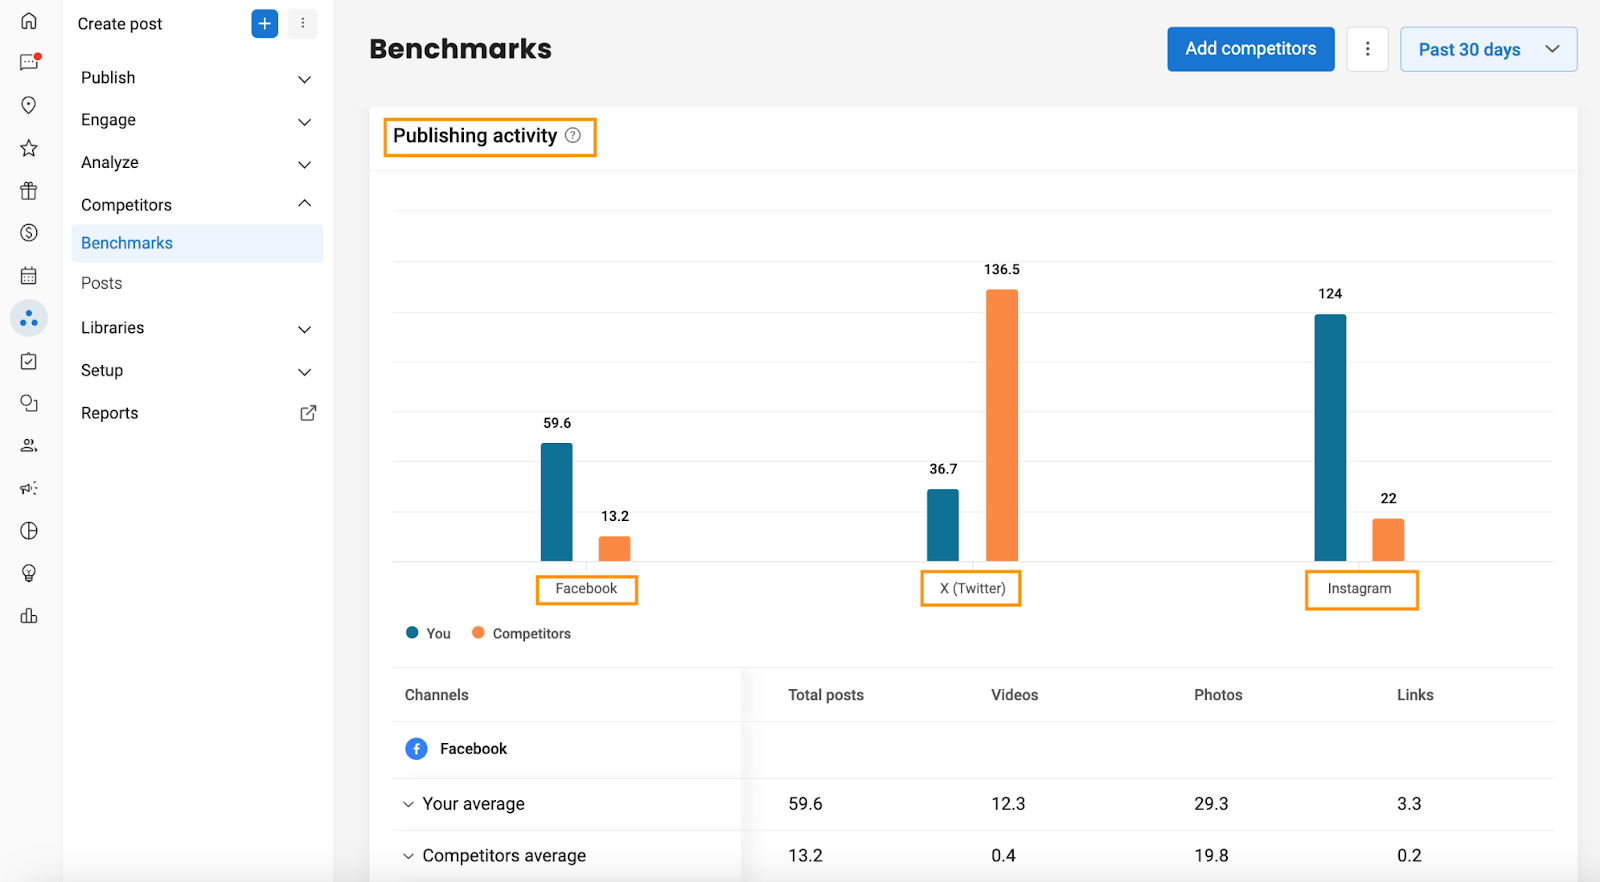
Task: Open the Past 30 days date dropdown
Action: coord(1489,49)
